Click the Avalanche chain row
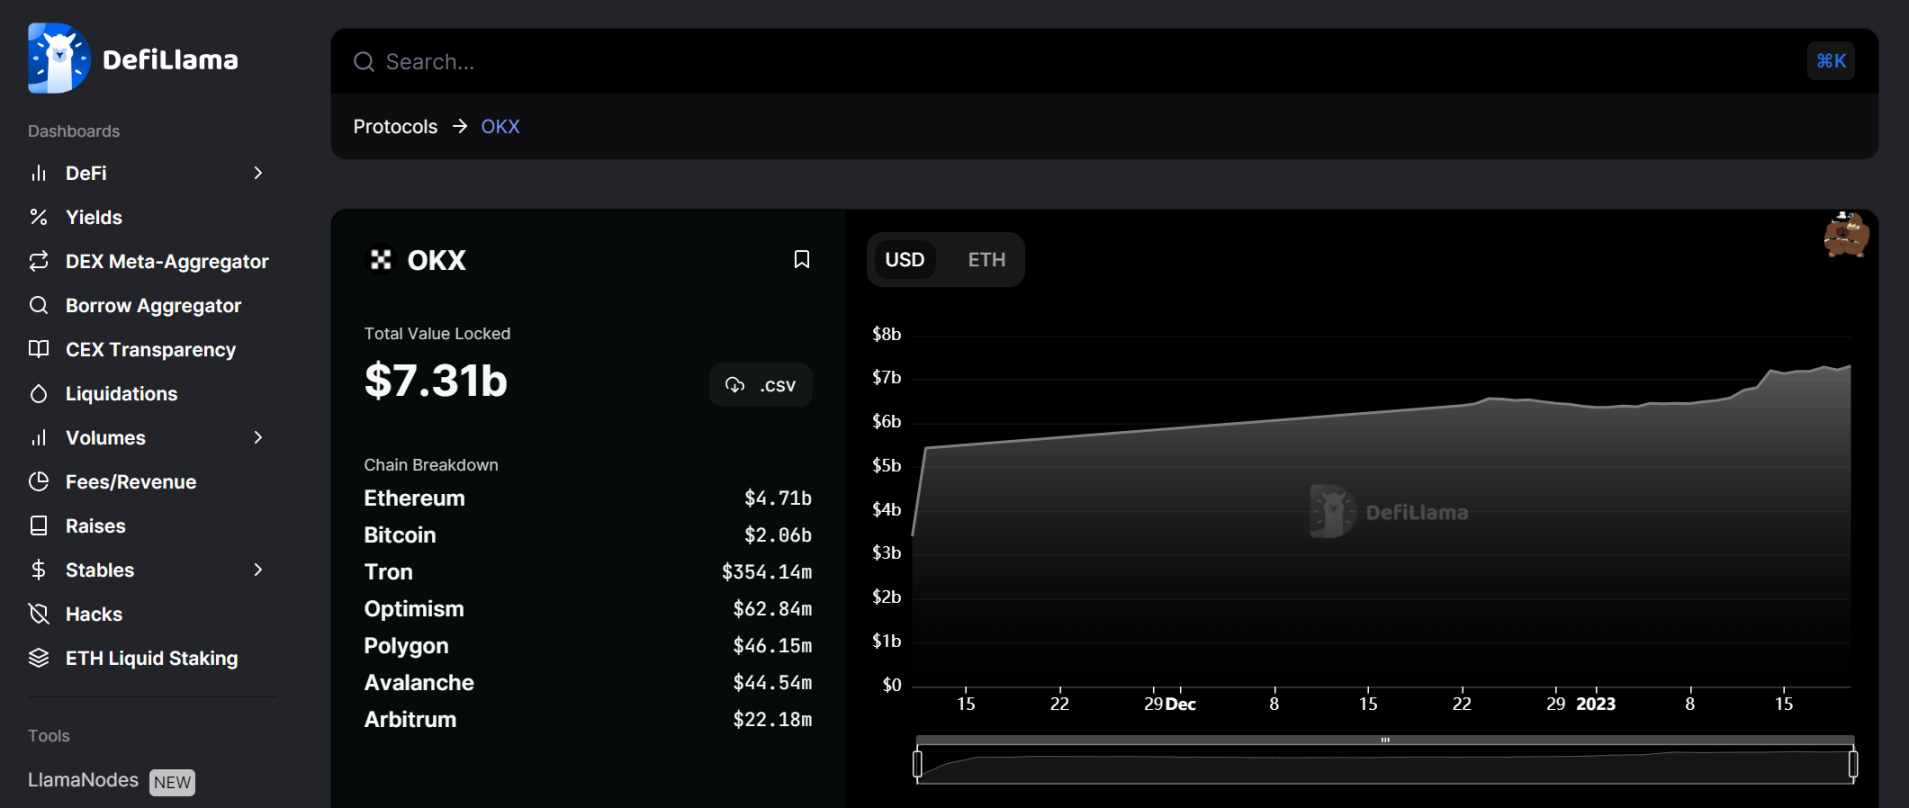This screenshot has width=1909, height=808. click(588, 683)
